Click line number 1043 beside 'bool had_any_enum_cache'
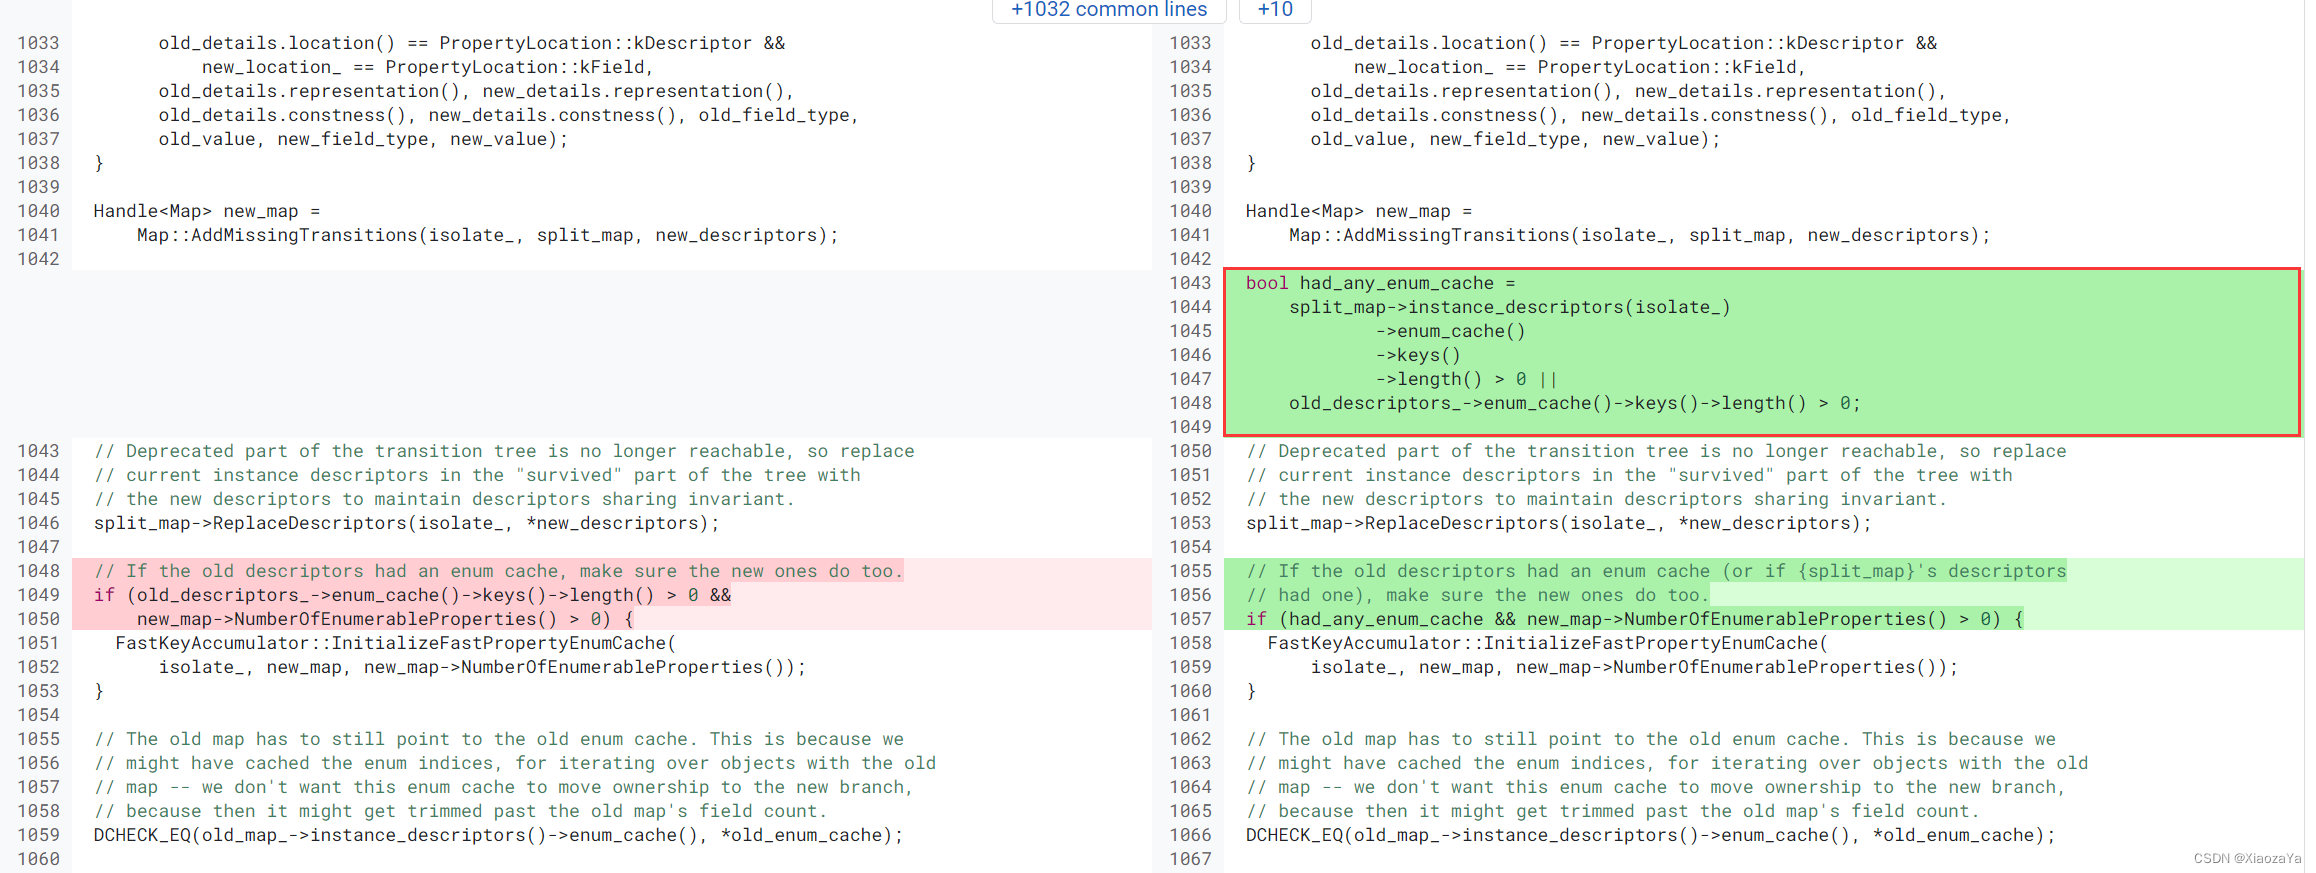The width and height of the screenshot is (2316, 873). click(1190, 283)
